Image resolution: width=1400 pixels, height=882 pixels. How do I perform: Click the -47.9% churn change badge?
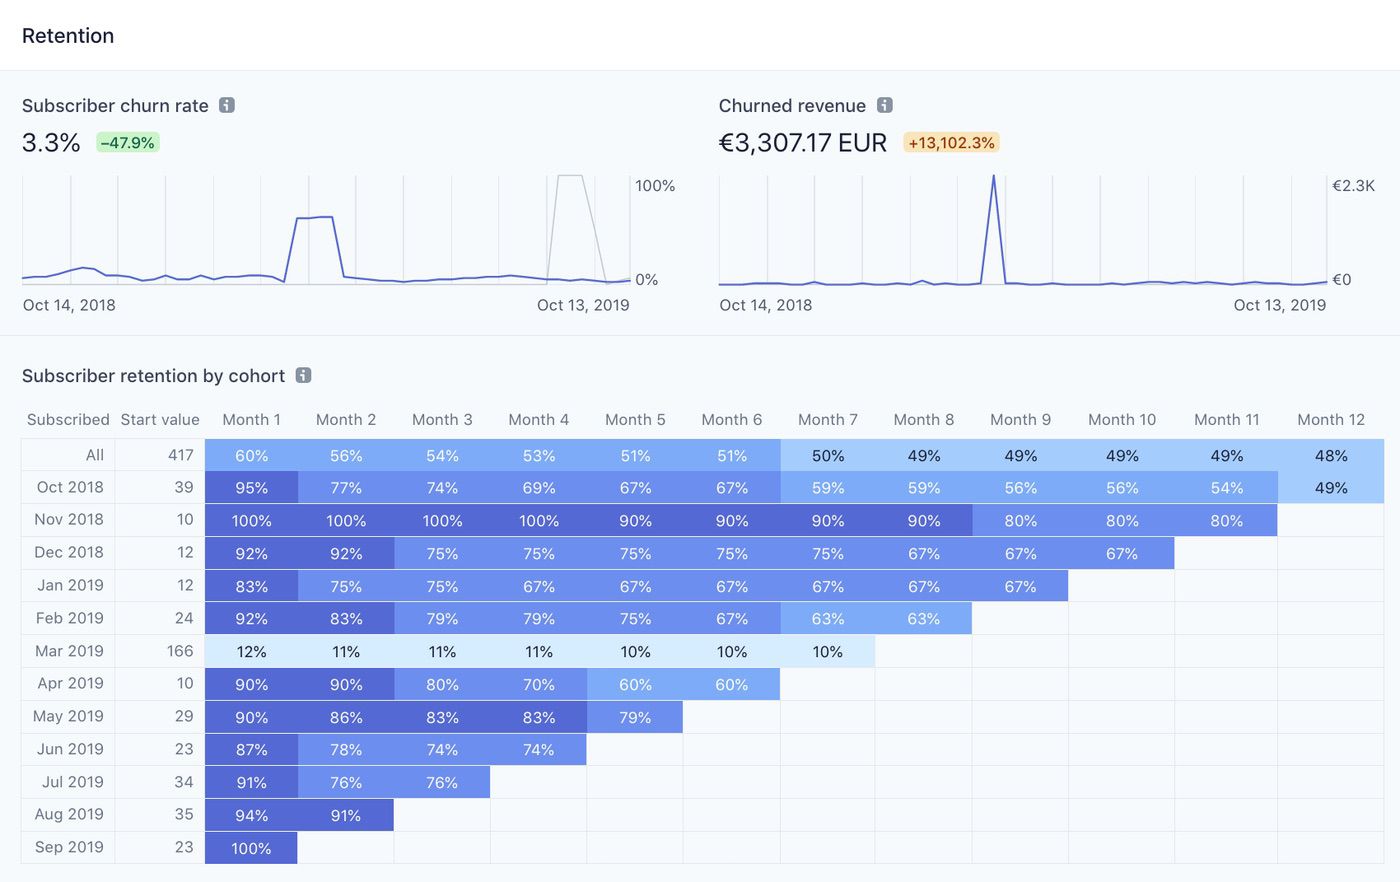click(x=128, y=143)
